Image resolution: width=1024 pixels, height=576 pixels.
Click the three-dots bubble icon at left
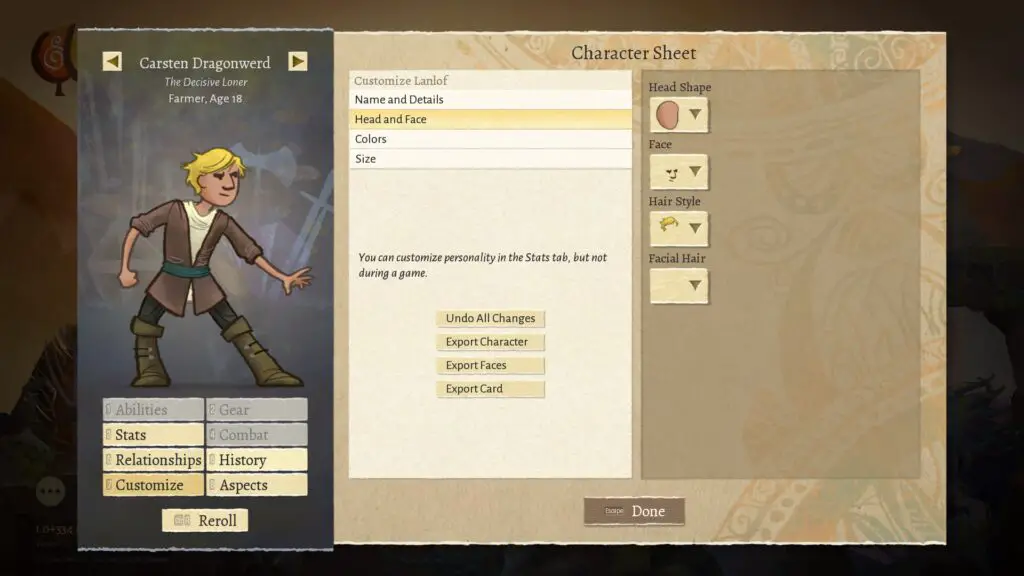point(50,491)
